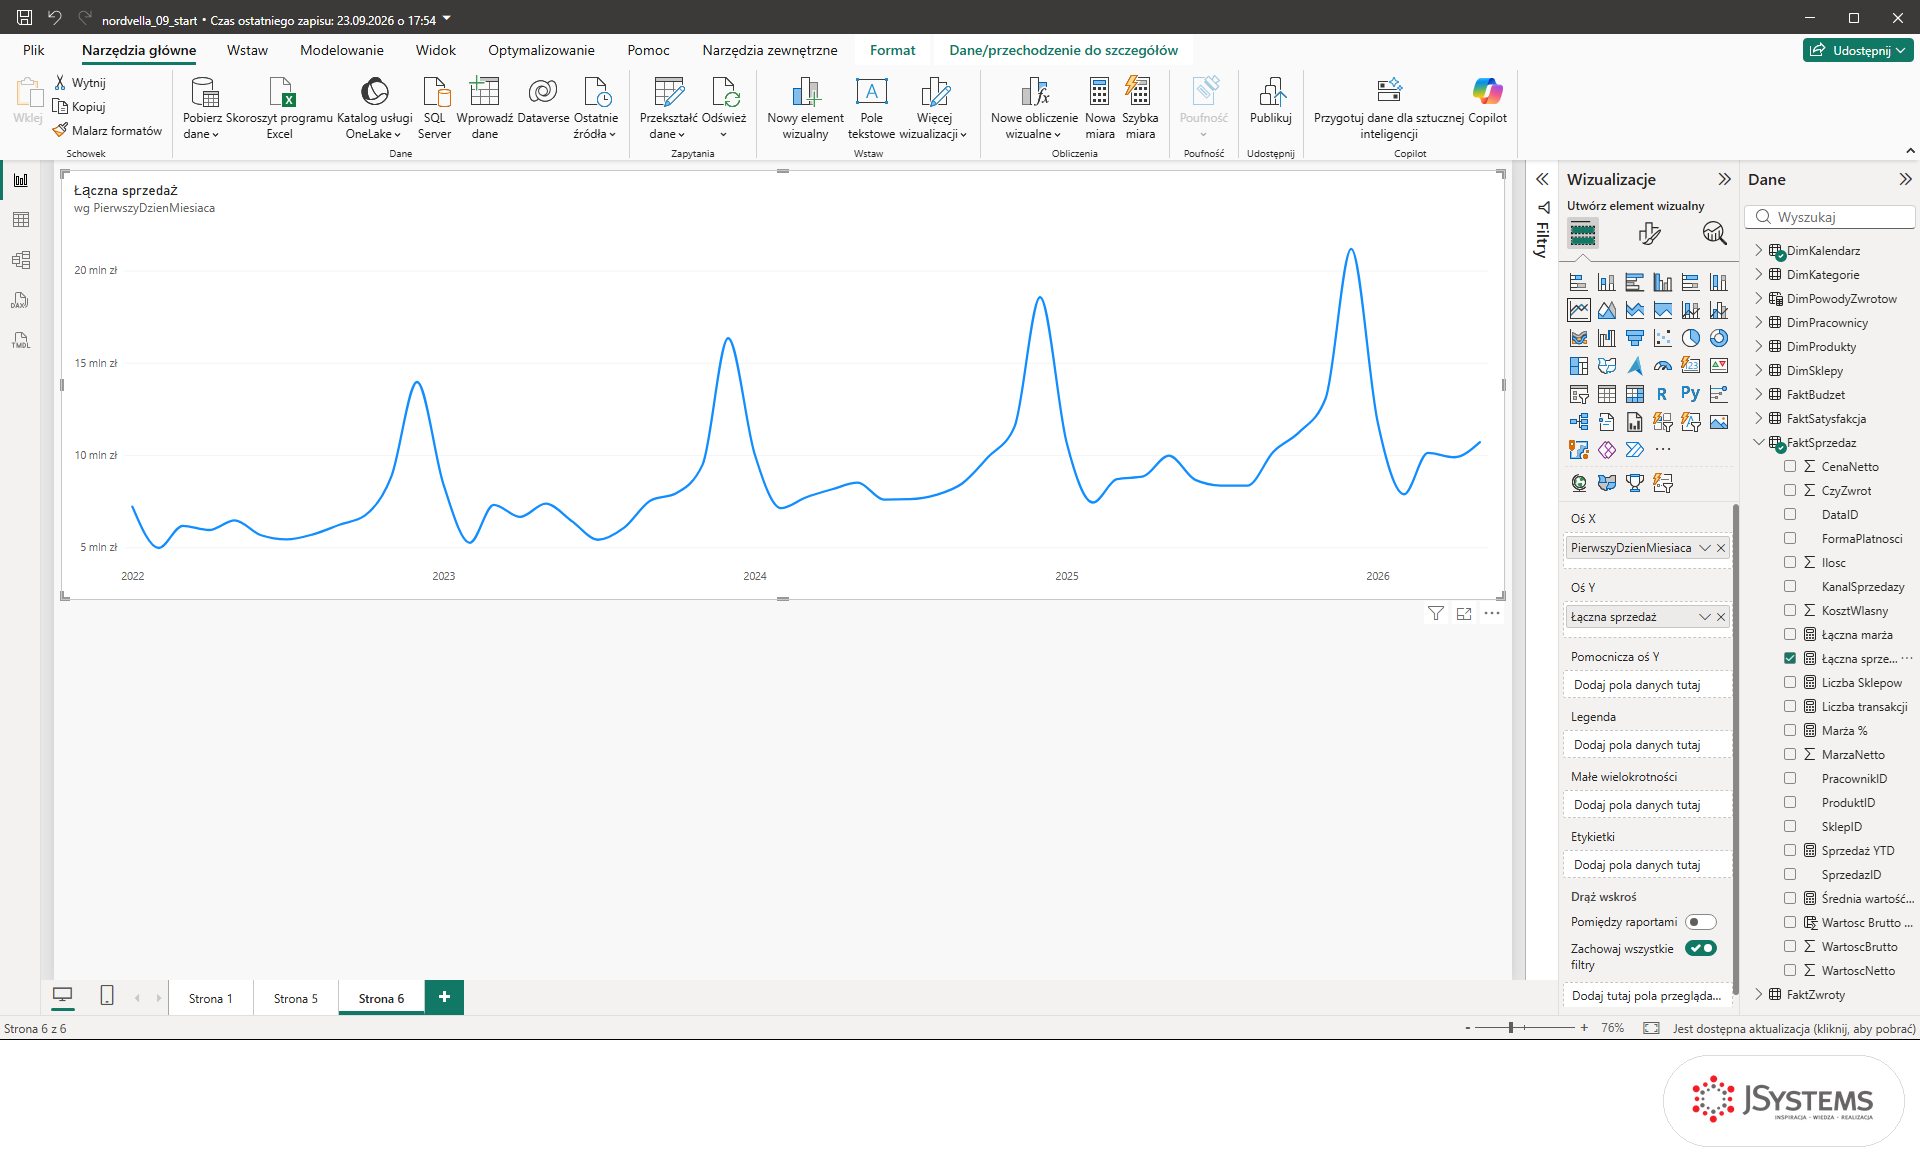Expand the FaktZwroty table

click(x=1759, y=995)
